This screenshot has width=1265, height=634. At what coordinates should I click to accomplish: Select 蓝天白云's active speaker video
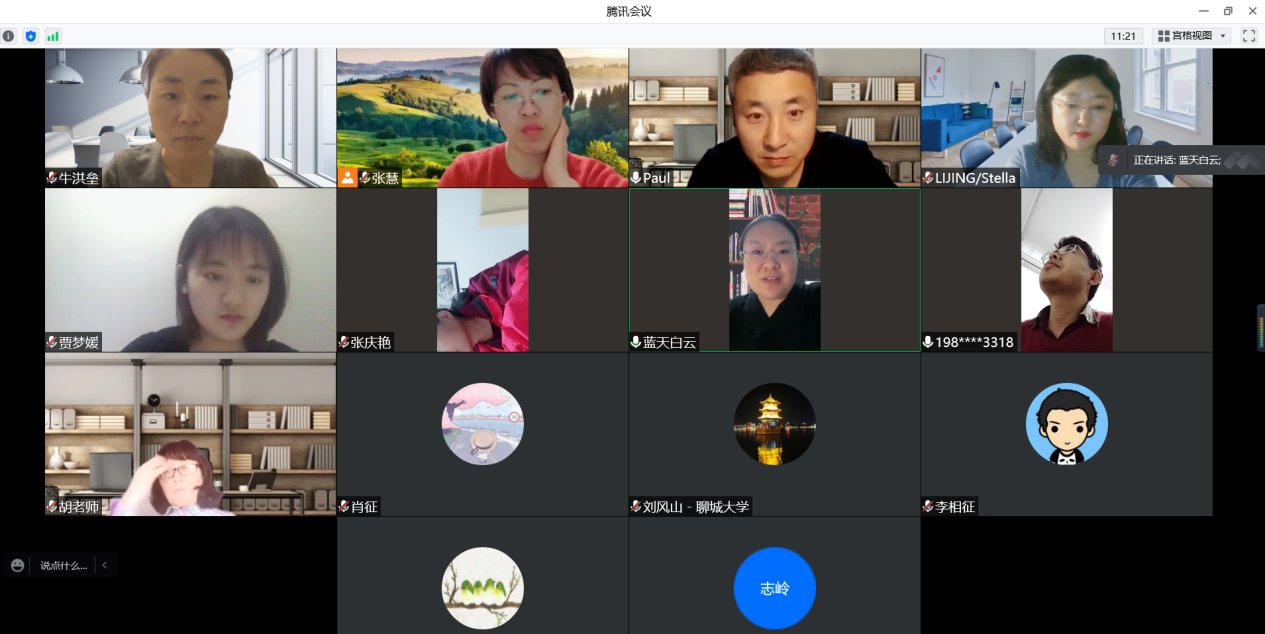(775, 270)
